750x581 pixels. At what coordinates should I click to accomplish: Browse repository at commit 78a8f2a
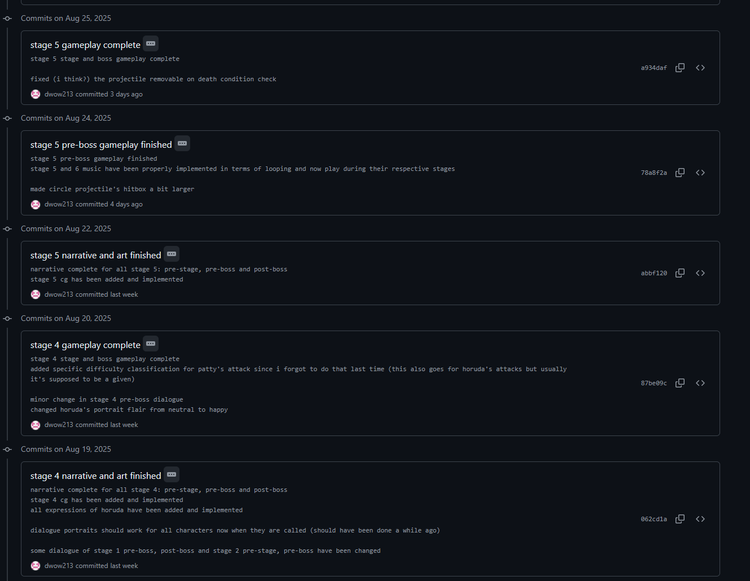[x=700, y=173]
